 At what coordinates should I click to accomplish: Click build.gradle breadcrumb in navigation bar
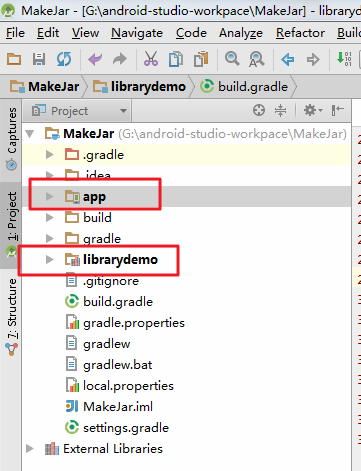coord(244,87)
